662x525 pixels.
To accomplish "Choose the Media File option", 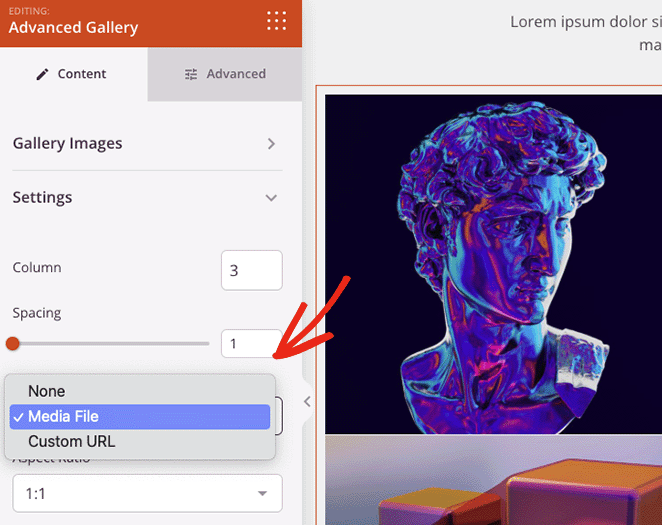I will click(x=140, y=417).
